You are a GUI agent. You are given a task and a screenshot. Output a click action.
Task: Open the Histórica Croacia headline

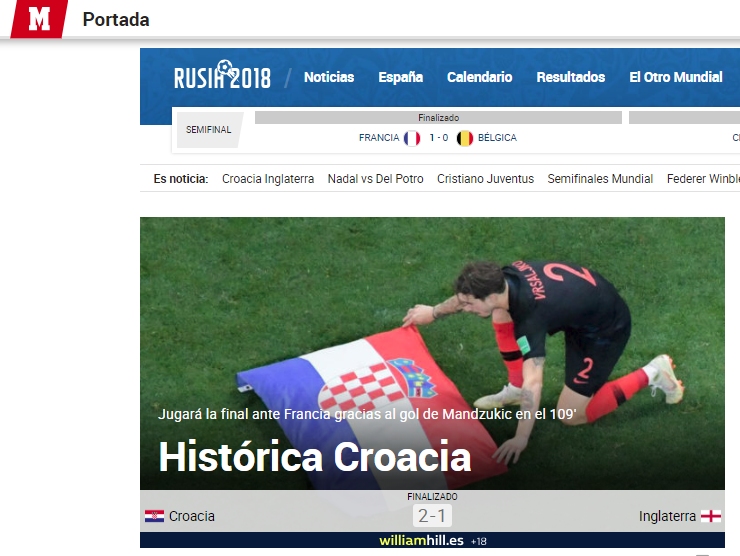click(x=315, y=456)
